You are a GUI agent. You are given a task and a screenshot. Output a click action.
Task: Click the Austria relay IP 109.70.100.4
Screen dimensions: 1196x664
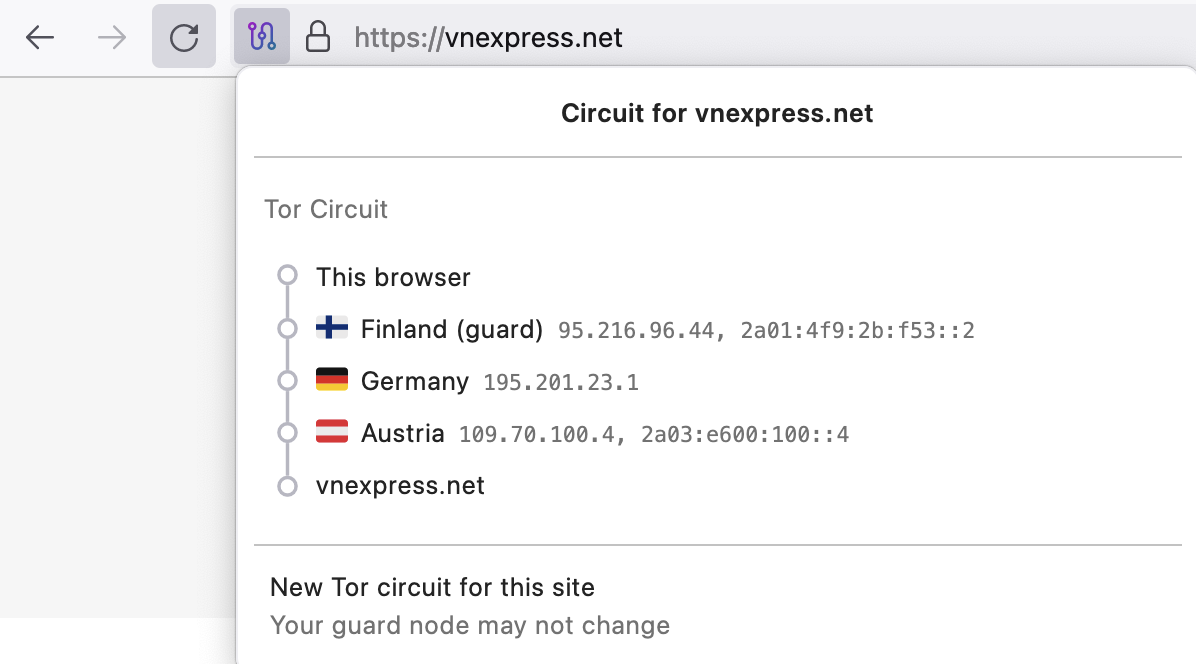pyautogui.click(x=535, y=434)
